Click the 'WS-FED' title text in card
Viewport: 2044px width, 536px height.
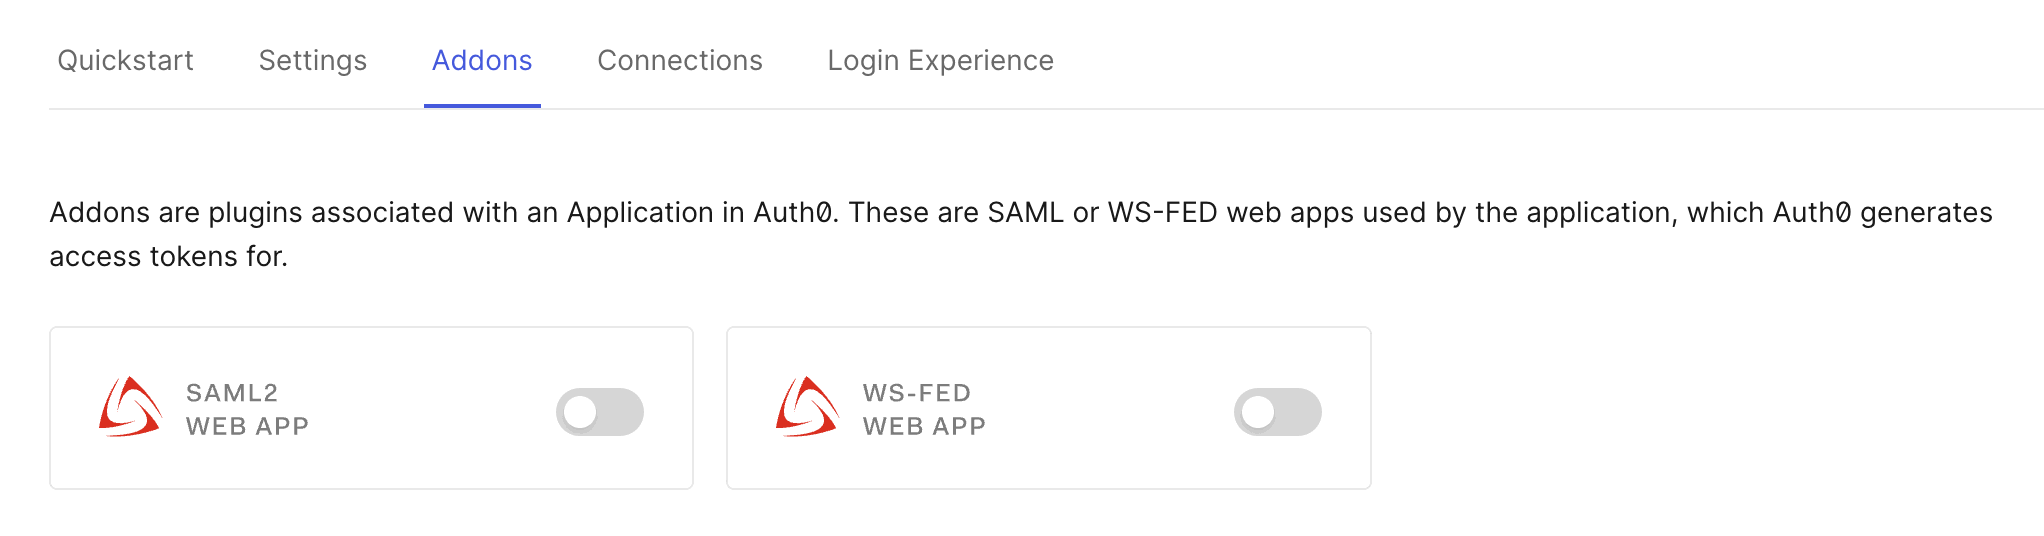coord(917,393)
